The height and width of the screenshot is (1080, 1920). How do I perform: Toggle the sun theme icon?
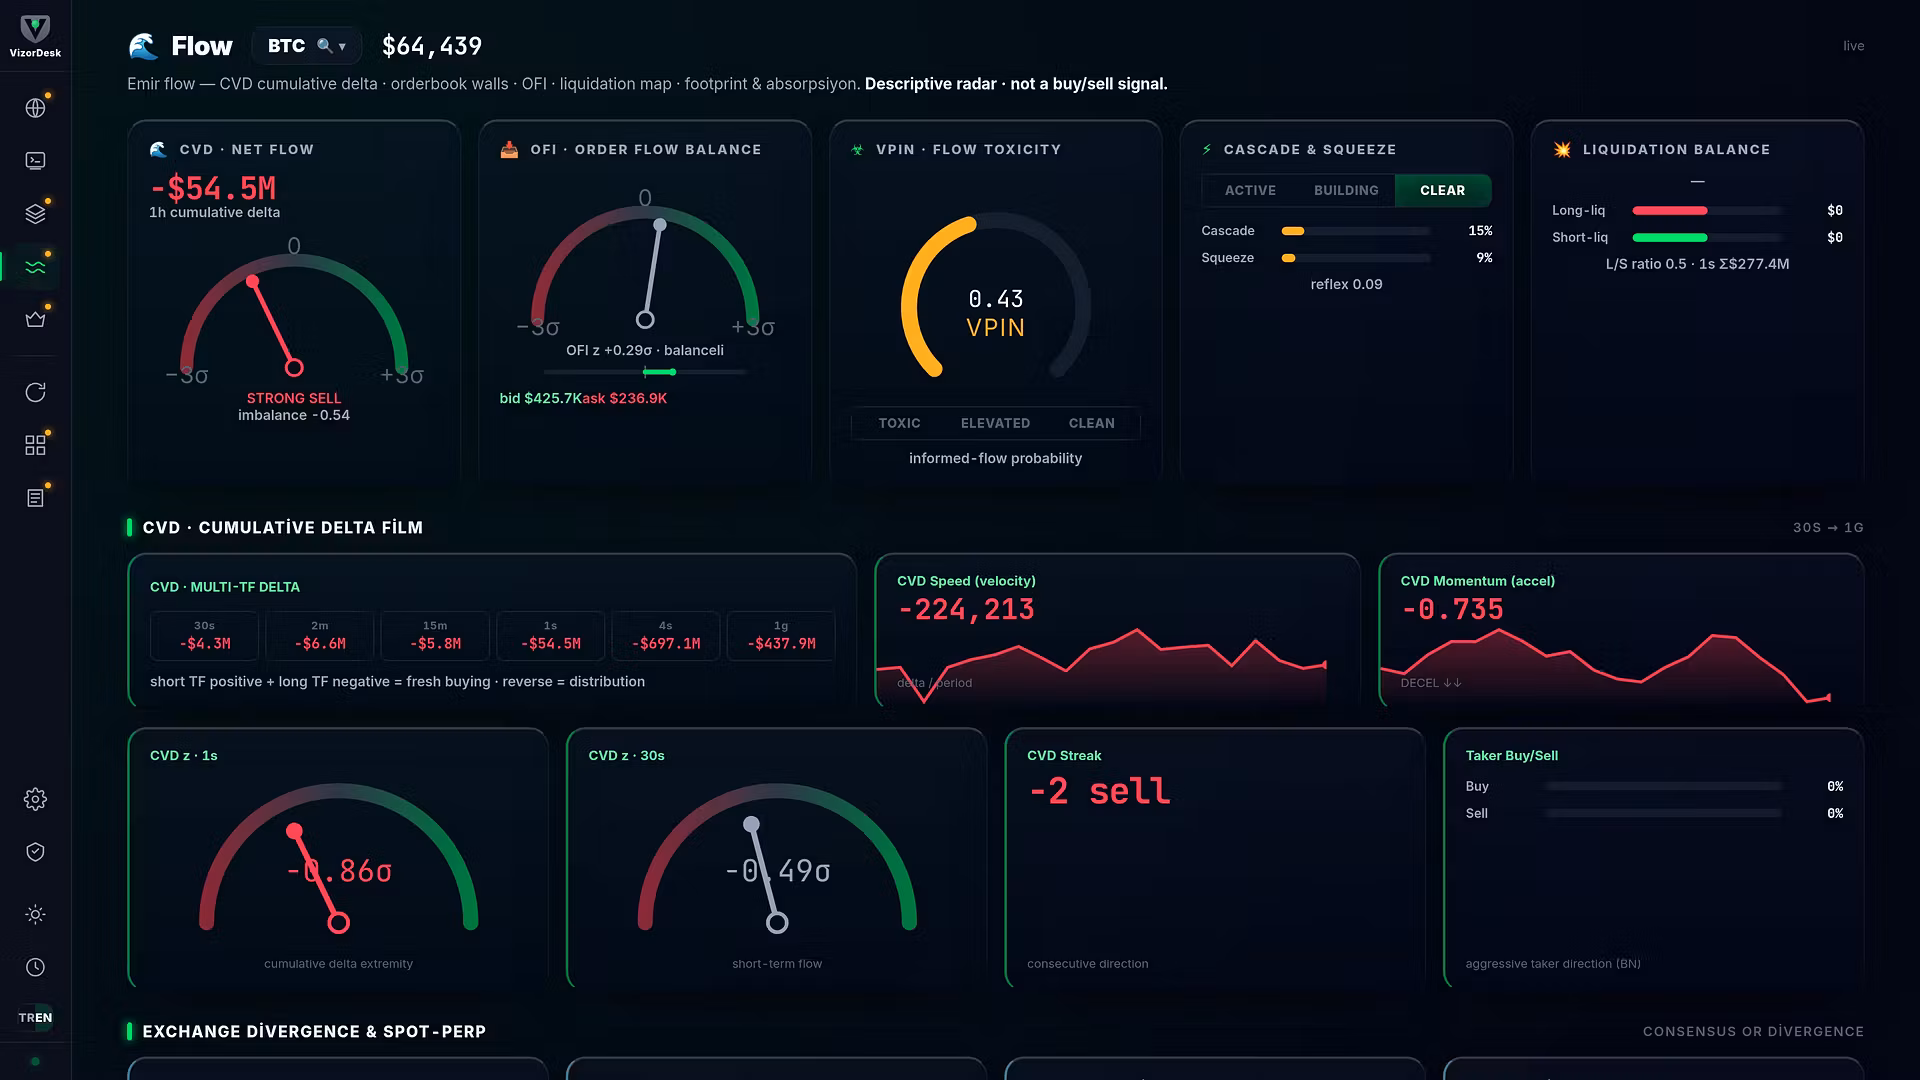35,914
